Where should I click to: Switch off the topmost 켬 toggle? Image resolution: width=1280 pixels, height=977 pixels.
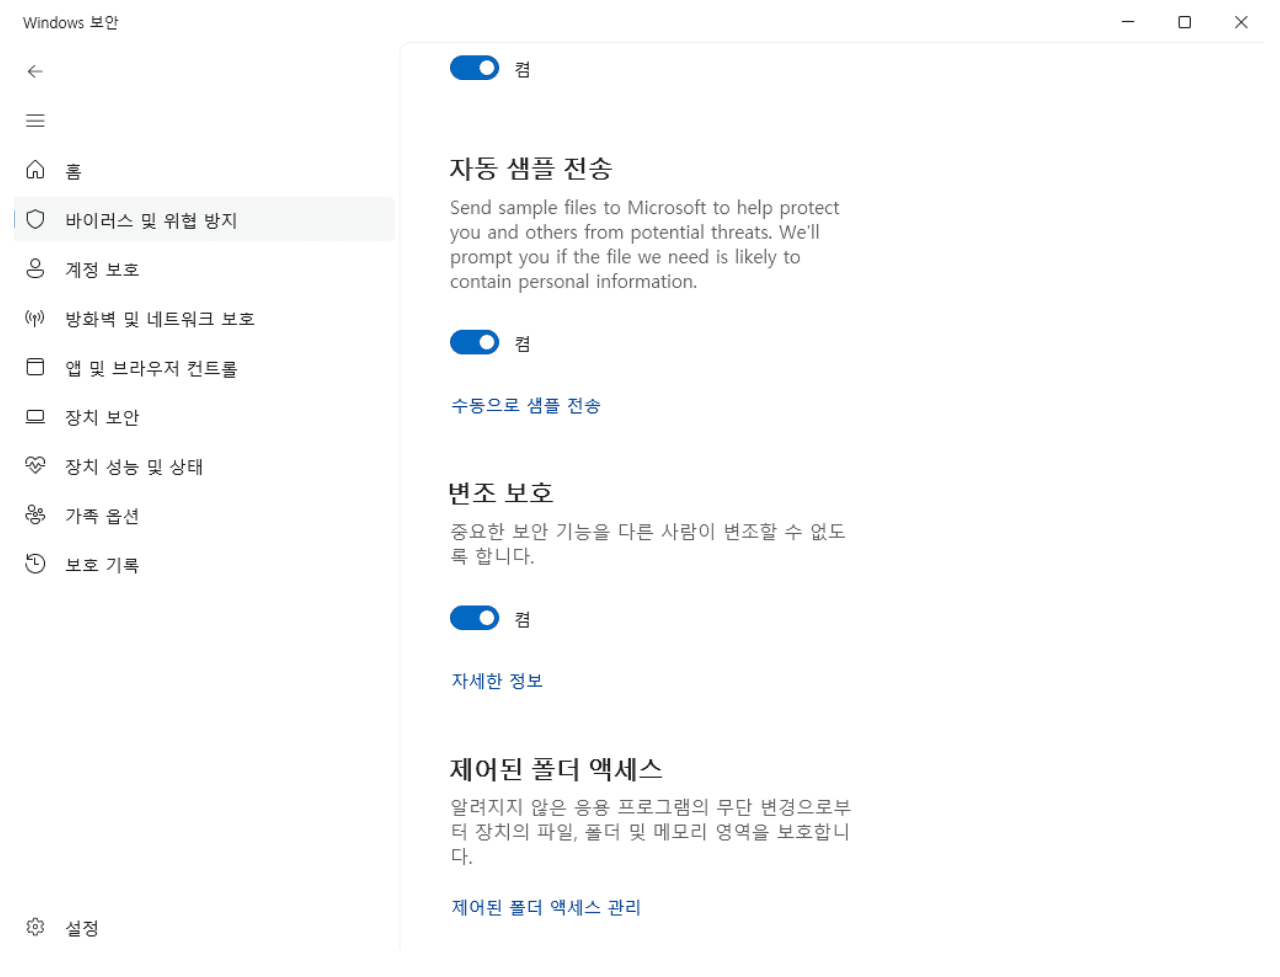pyautogui.click(x=474, y=67)
